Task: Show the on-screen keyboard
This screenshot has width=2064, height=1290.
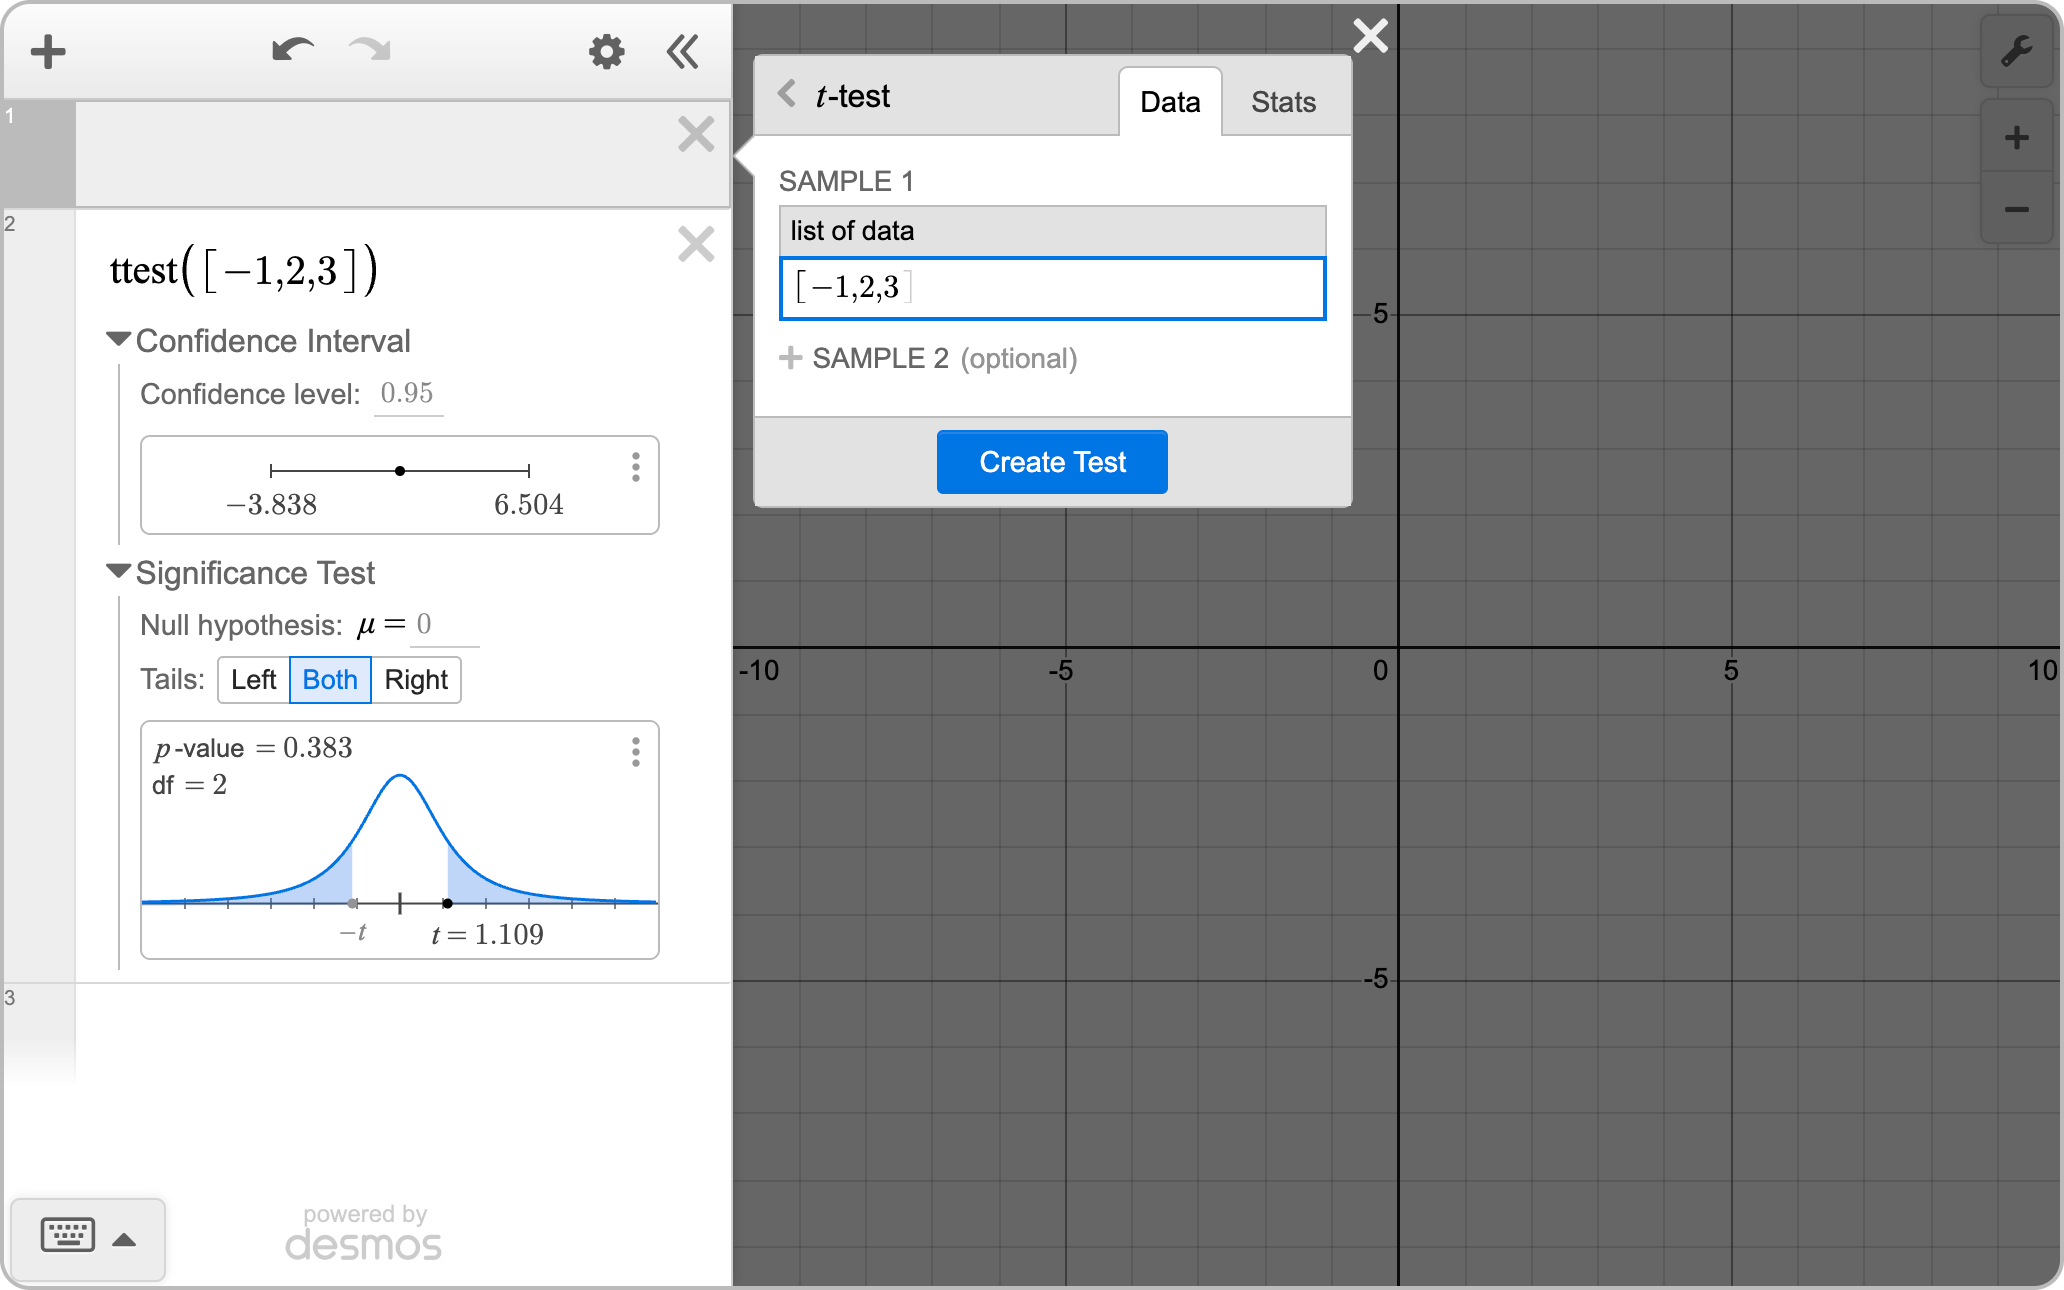Action: 68,1235
